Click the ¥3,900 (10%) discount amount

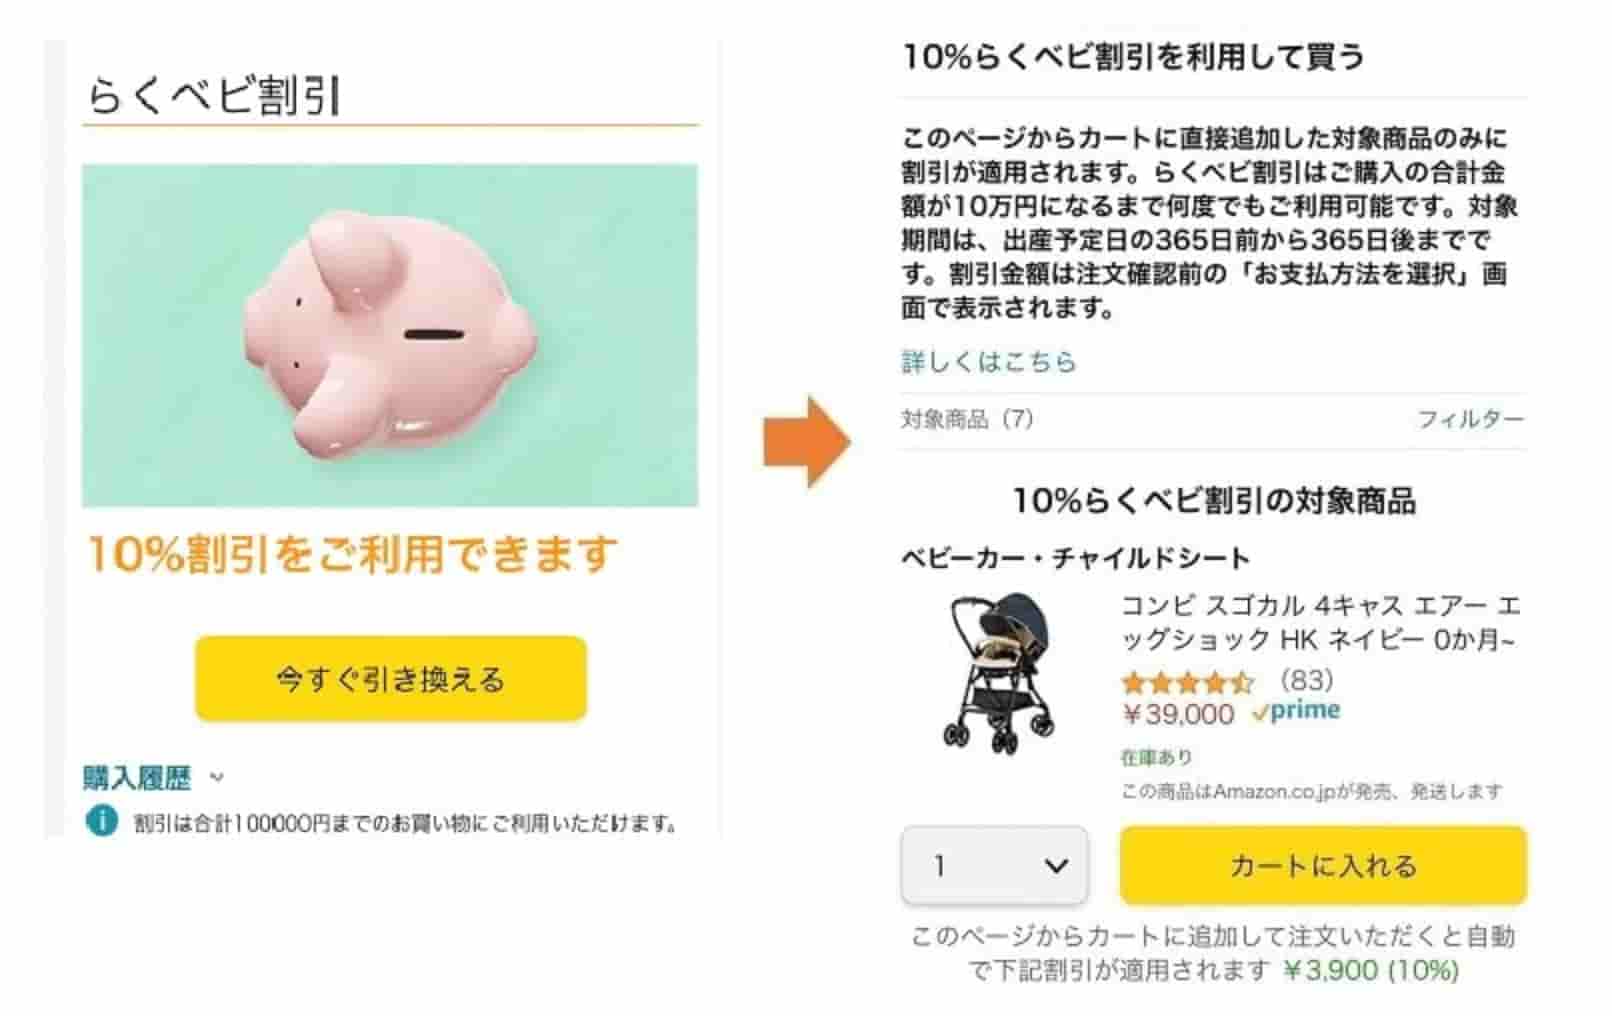[x=1371, y=970]
